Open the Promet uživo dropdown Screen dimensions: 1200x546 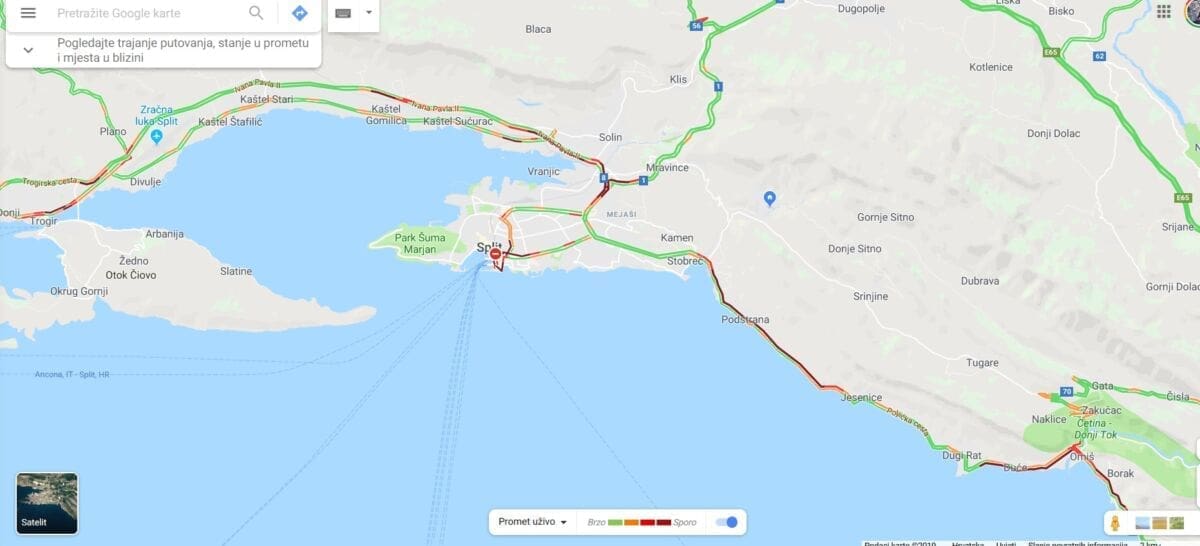[x=533, y=522]
